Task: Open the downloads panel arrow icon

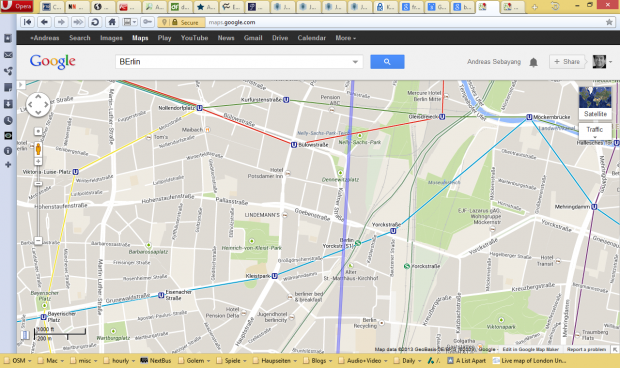Action: pos(8,104)
